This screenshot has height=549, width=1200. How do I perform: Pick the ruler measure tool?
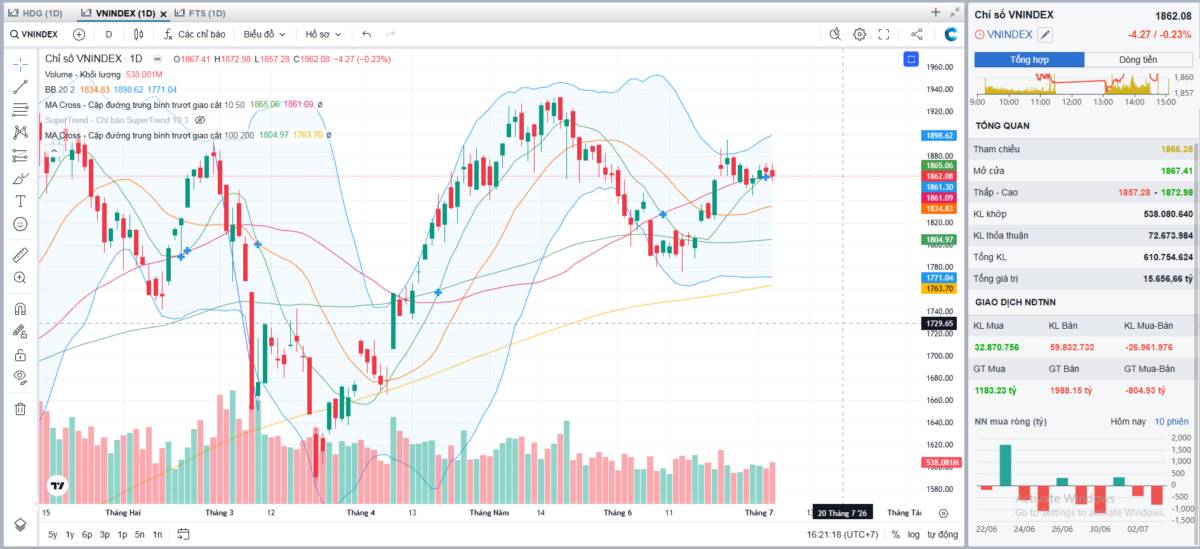coord(19,254)
